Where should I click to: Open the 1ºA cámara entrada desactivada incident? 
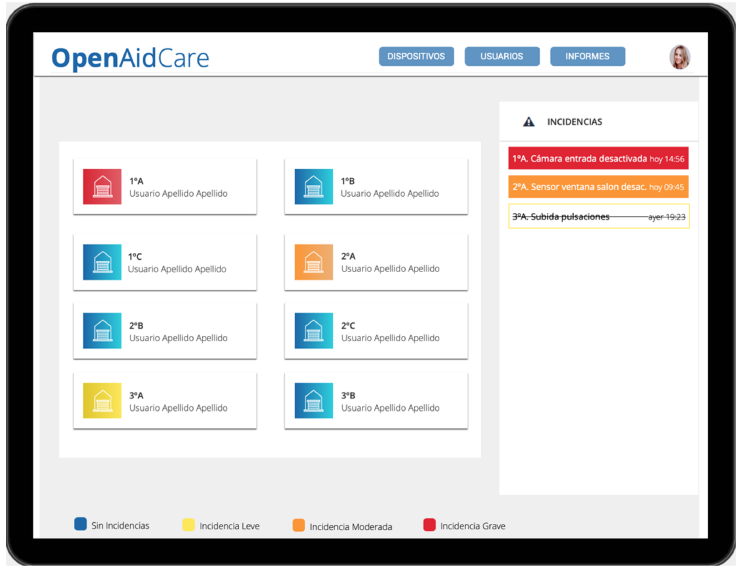pos(598,158)
